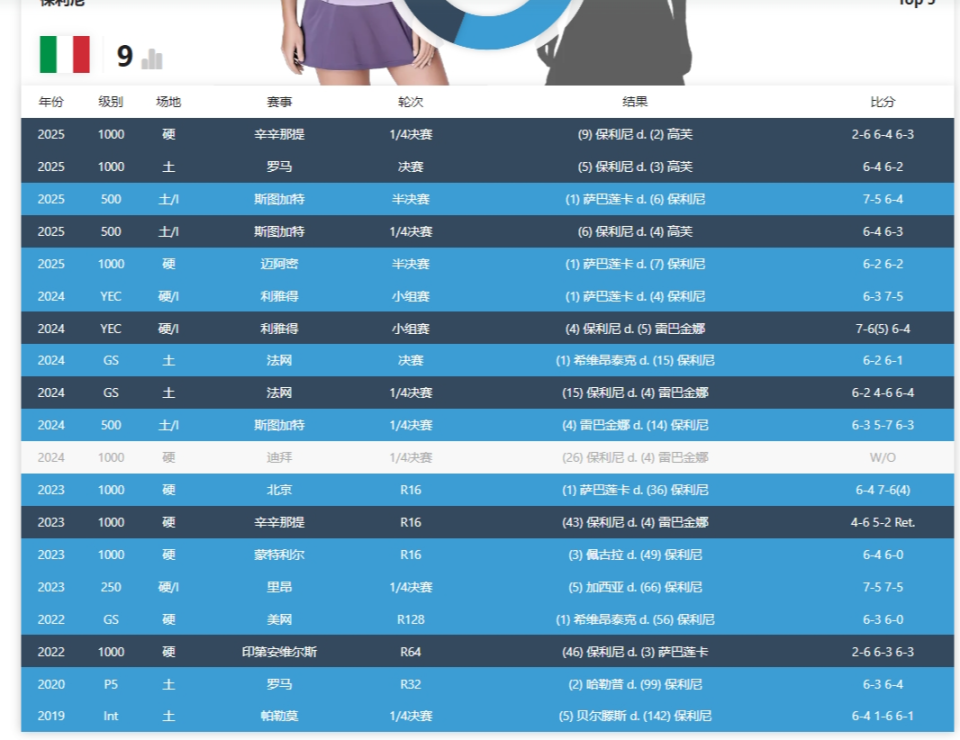Click score 7-6(5) 6-4 in 利雅得 row
The image size is (960, 740).
(x=882, y=329)
